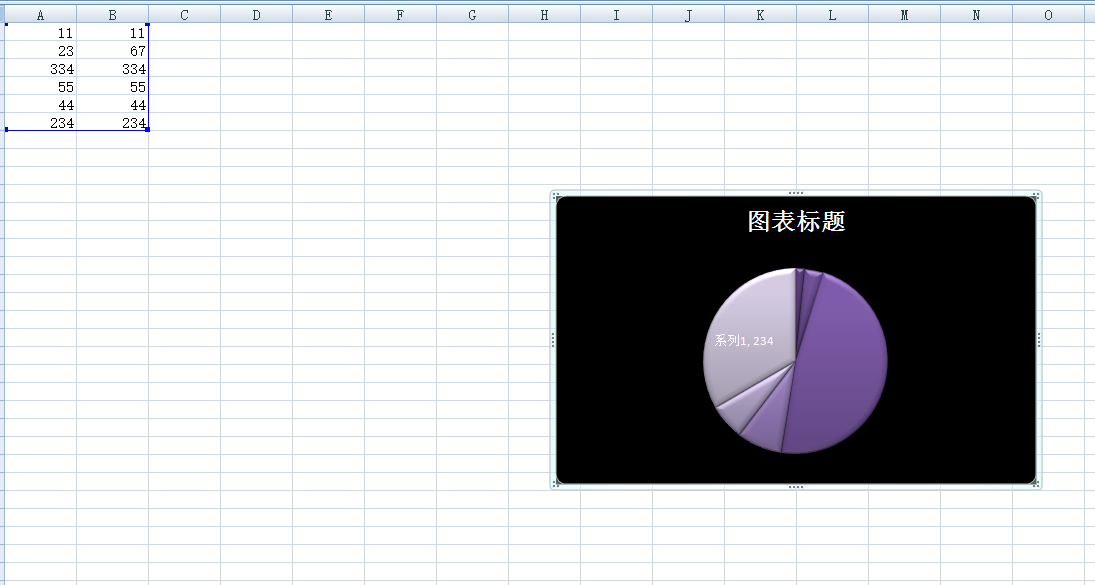Click the chart's right-middle sizing handle
1095x585 pixels.
click(1038, 340)
